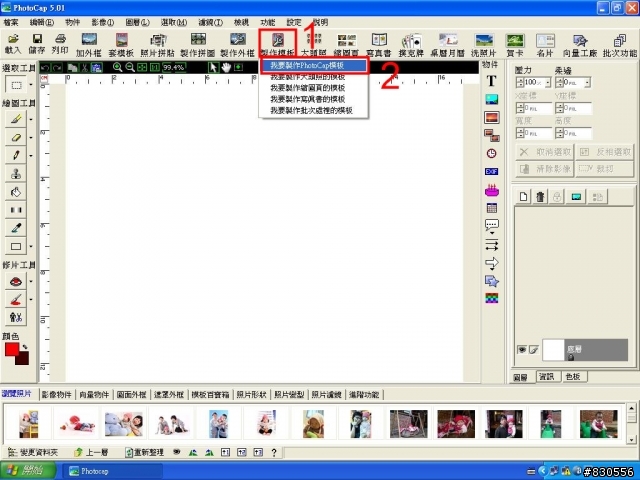
Task: Expand the rectangle shape tool arrow
Action: tap(31, 246)
